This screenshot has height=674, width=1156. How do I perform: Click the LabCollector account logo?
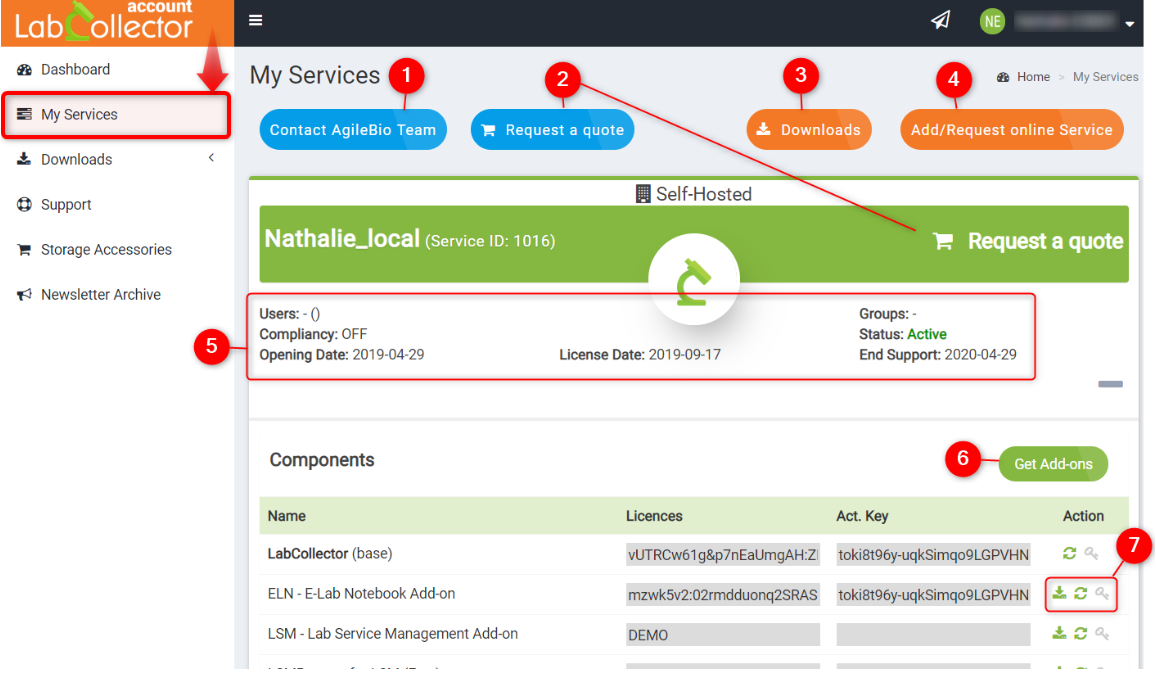[x=103, y=22]
